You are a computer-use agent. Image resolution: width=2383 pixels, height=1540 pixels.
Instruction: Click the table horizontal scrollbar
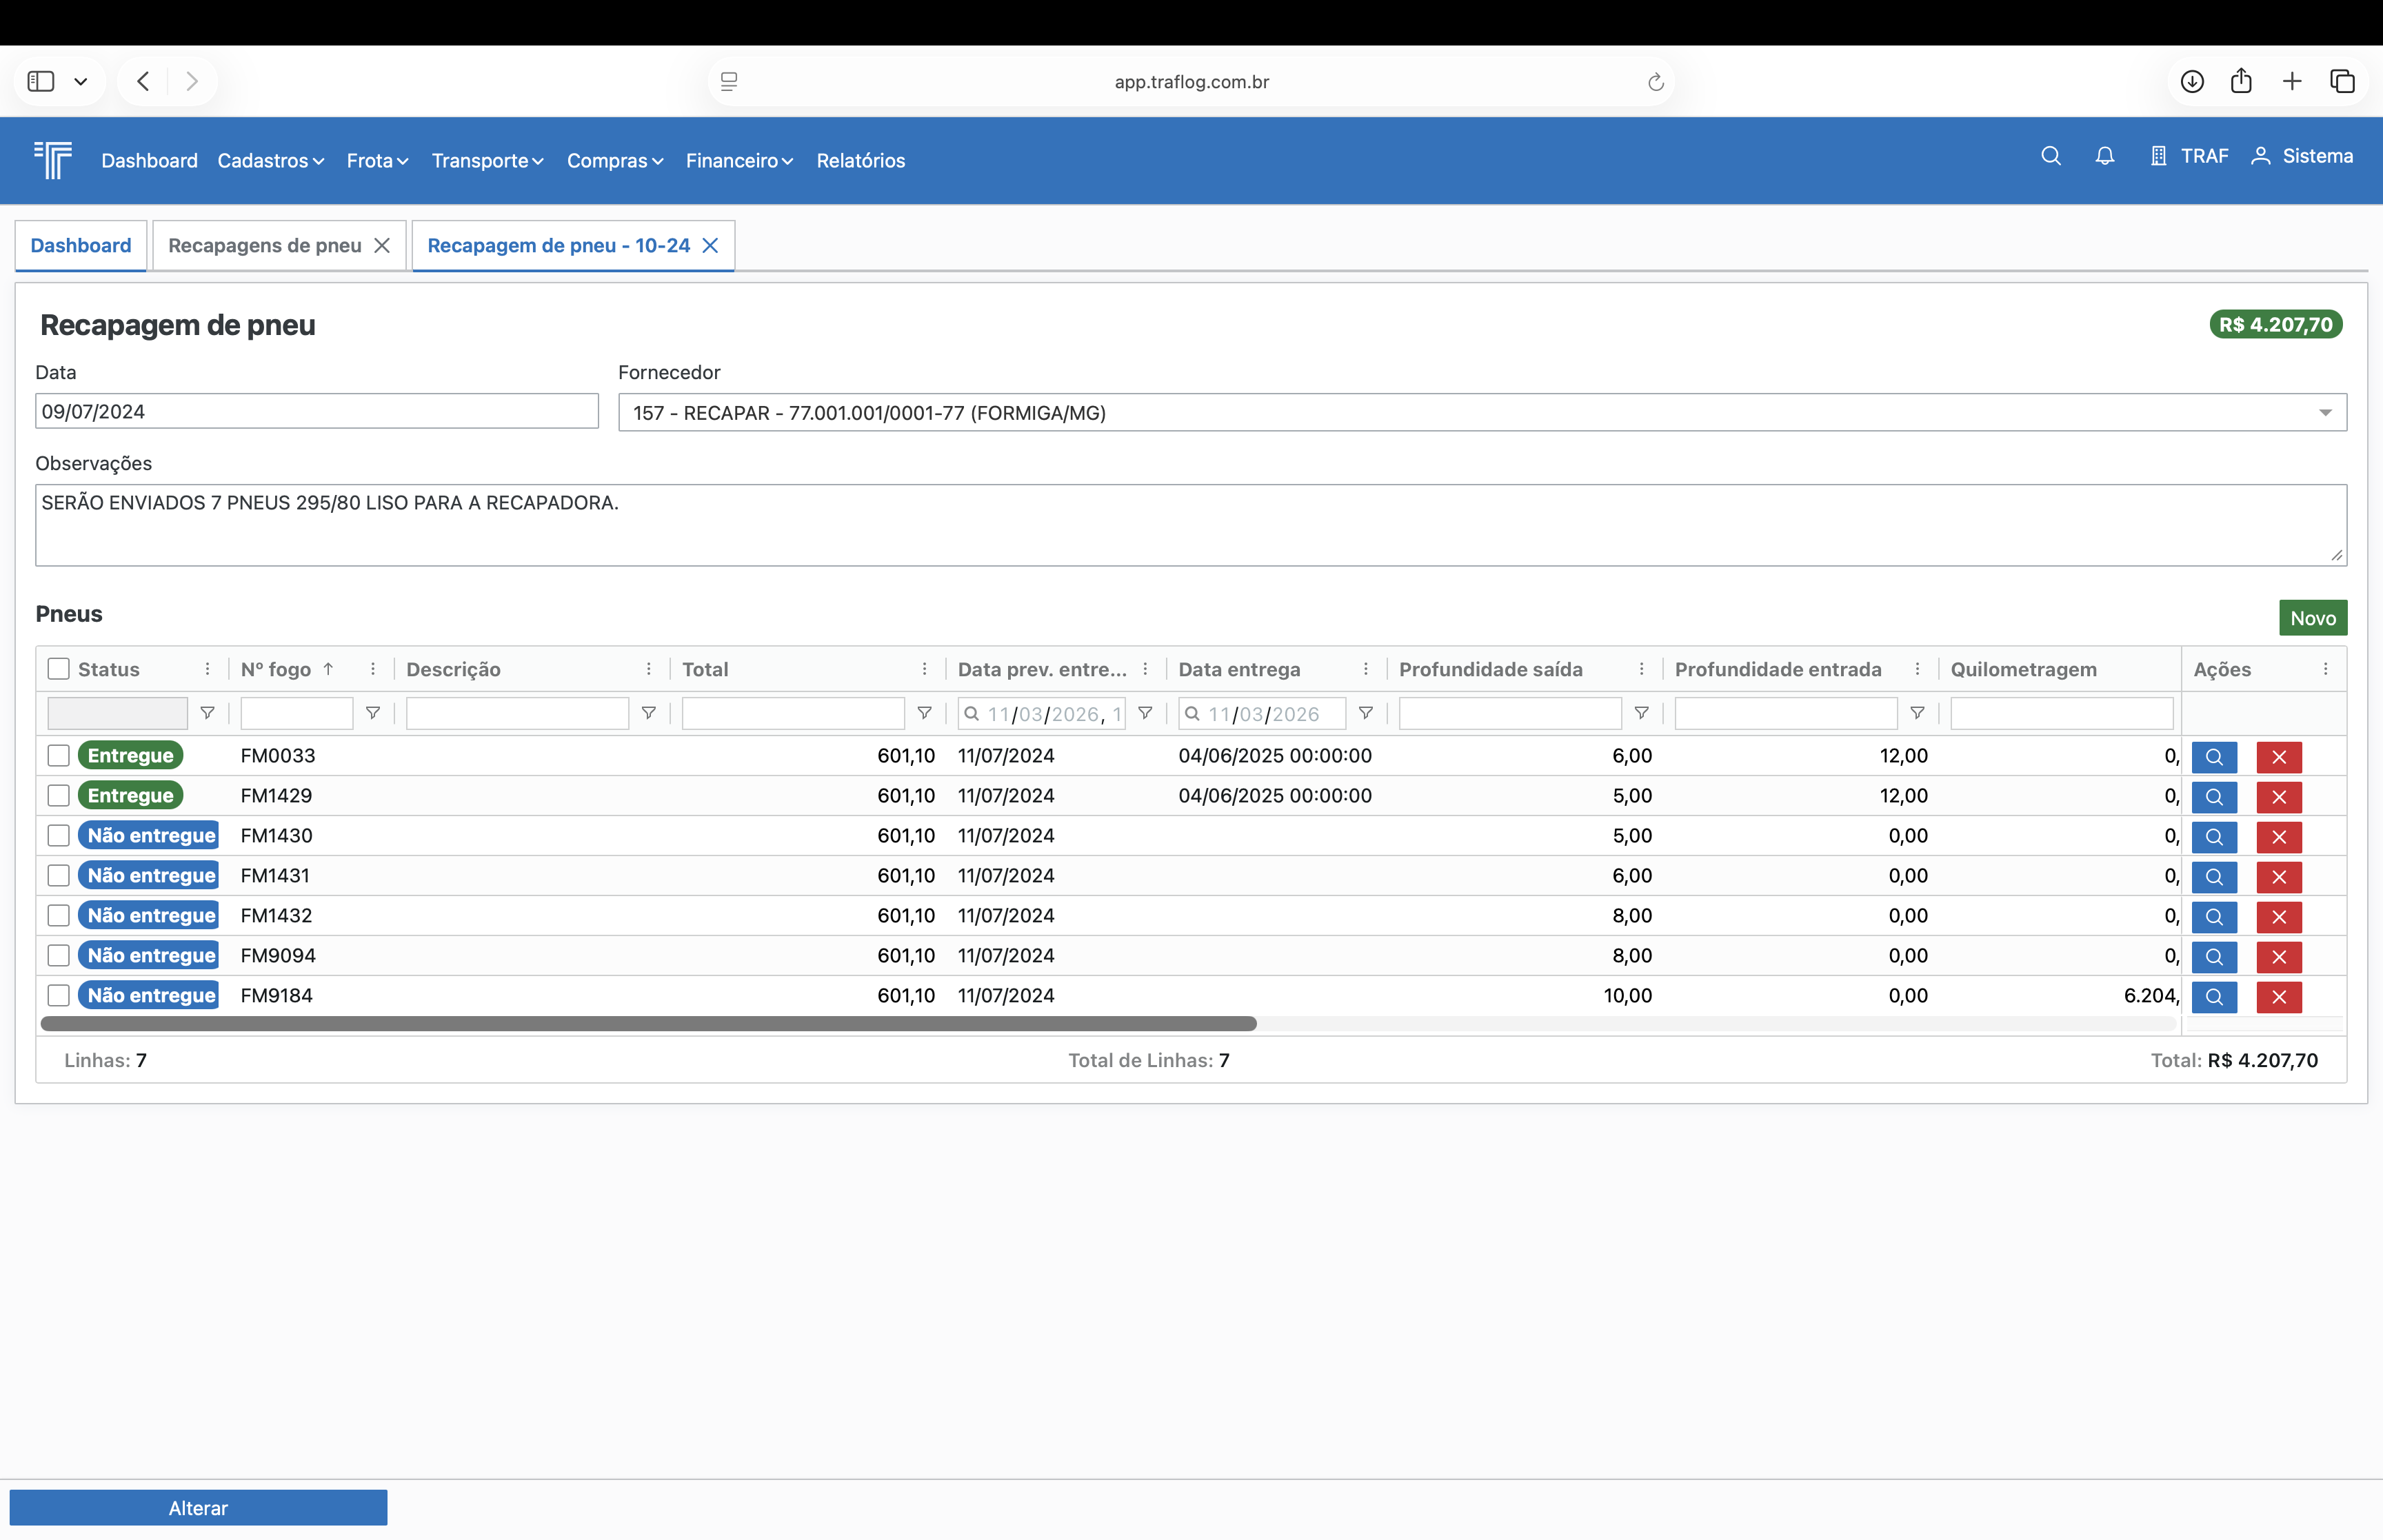[x=648, y=1024]
